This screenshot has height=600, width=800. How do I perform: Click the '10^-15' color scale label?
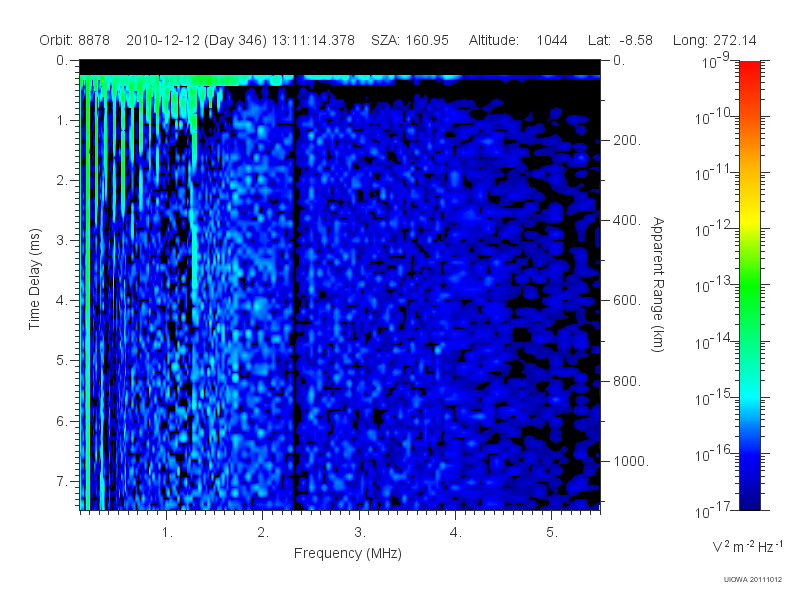(713, 398)
